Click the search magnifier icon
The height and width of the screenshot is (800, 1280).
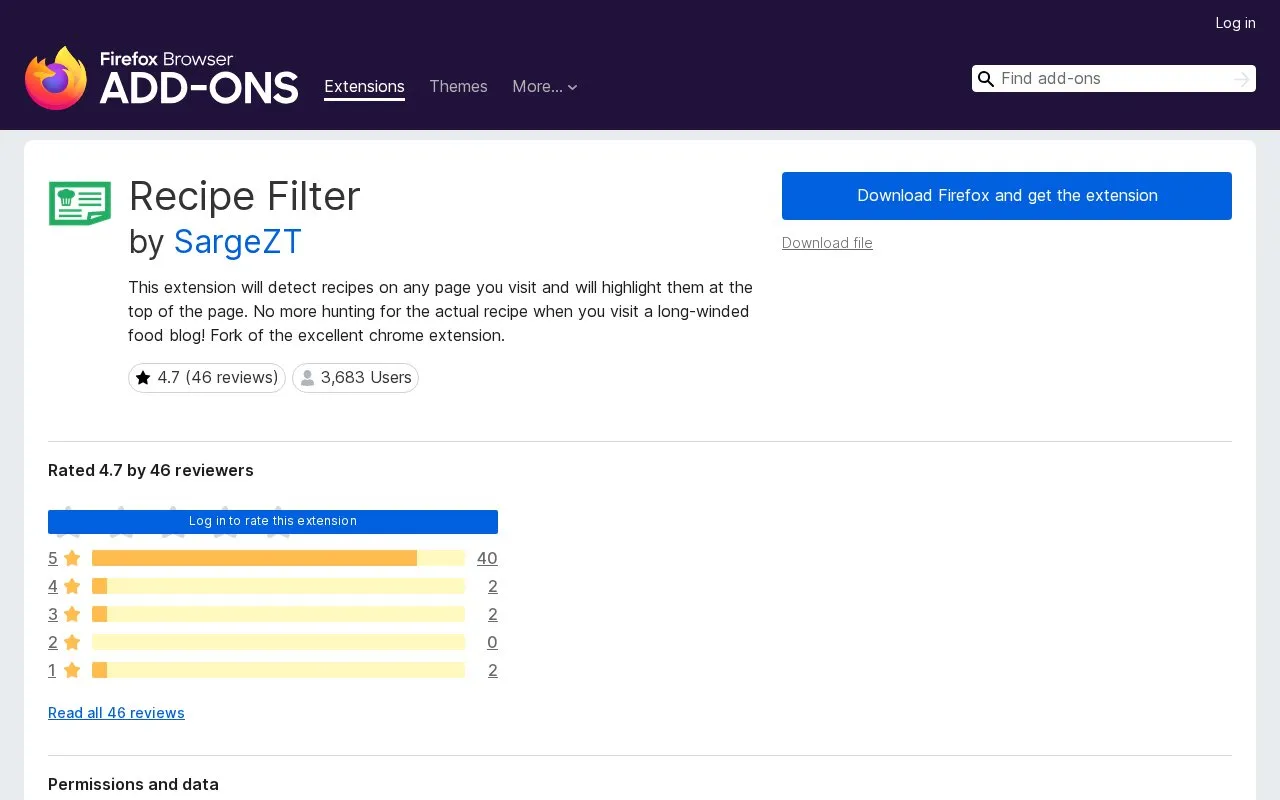tap(986, 79)
